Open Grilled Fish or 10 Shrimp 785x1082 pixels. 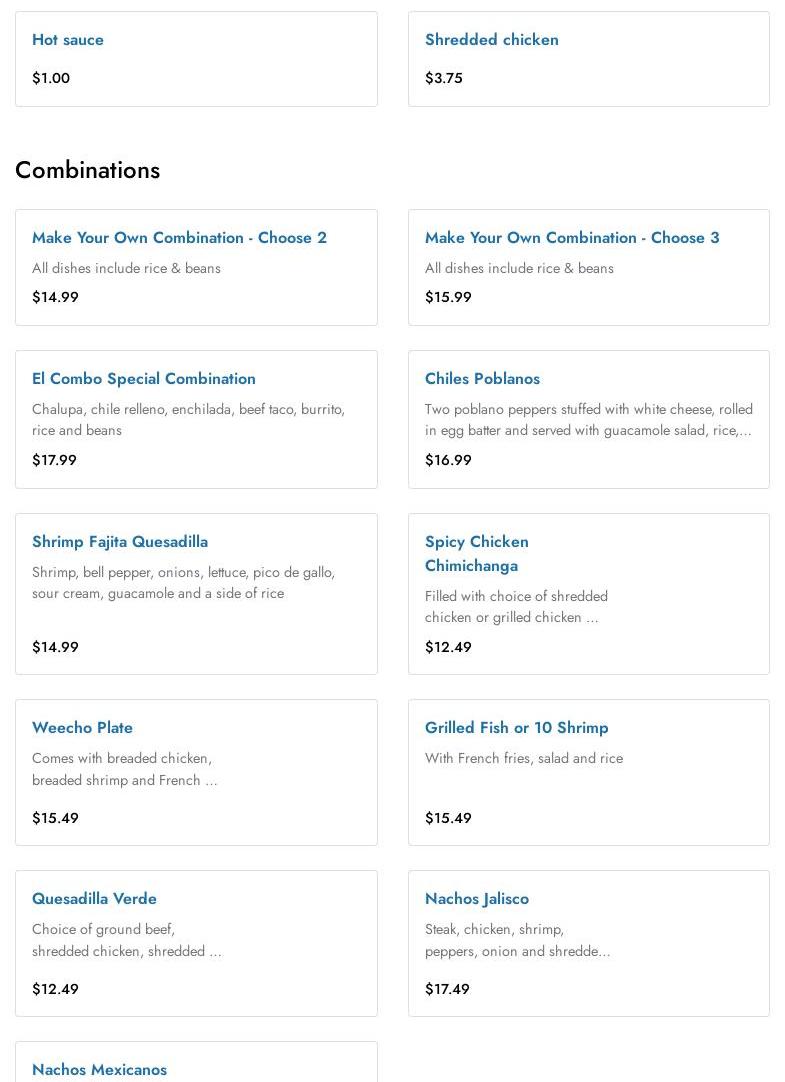click(x=516, y=728)
